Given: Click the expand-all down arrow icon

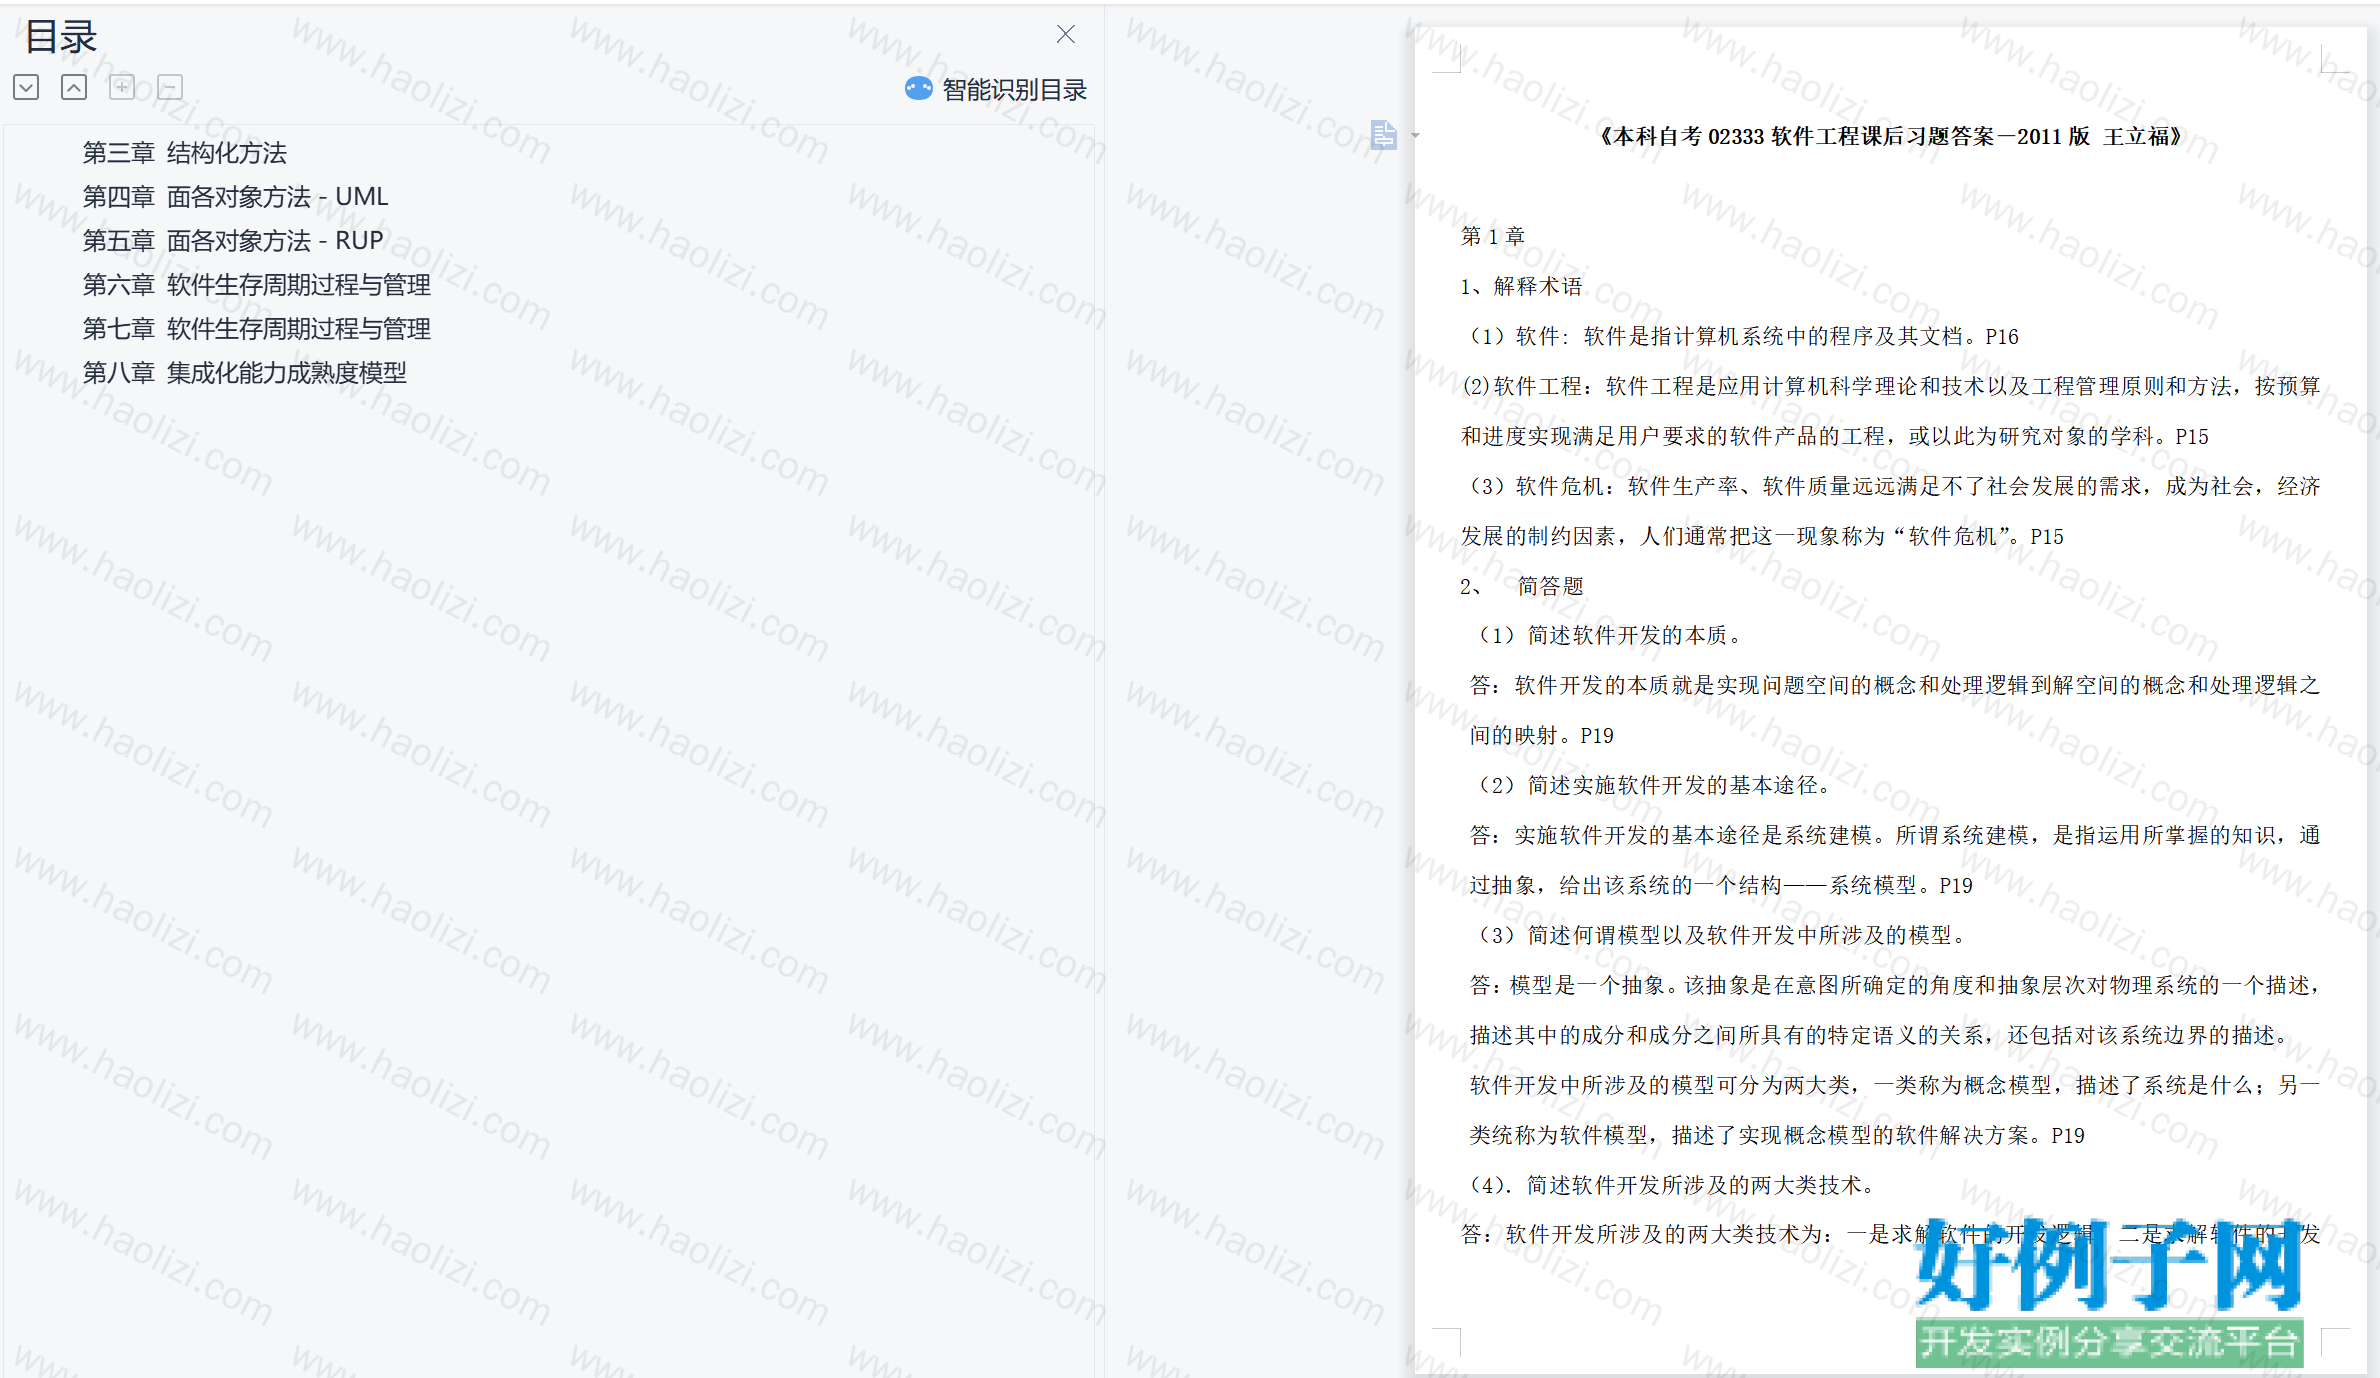Looking at the screenshot, I should coord(26,87).
